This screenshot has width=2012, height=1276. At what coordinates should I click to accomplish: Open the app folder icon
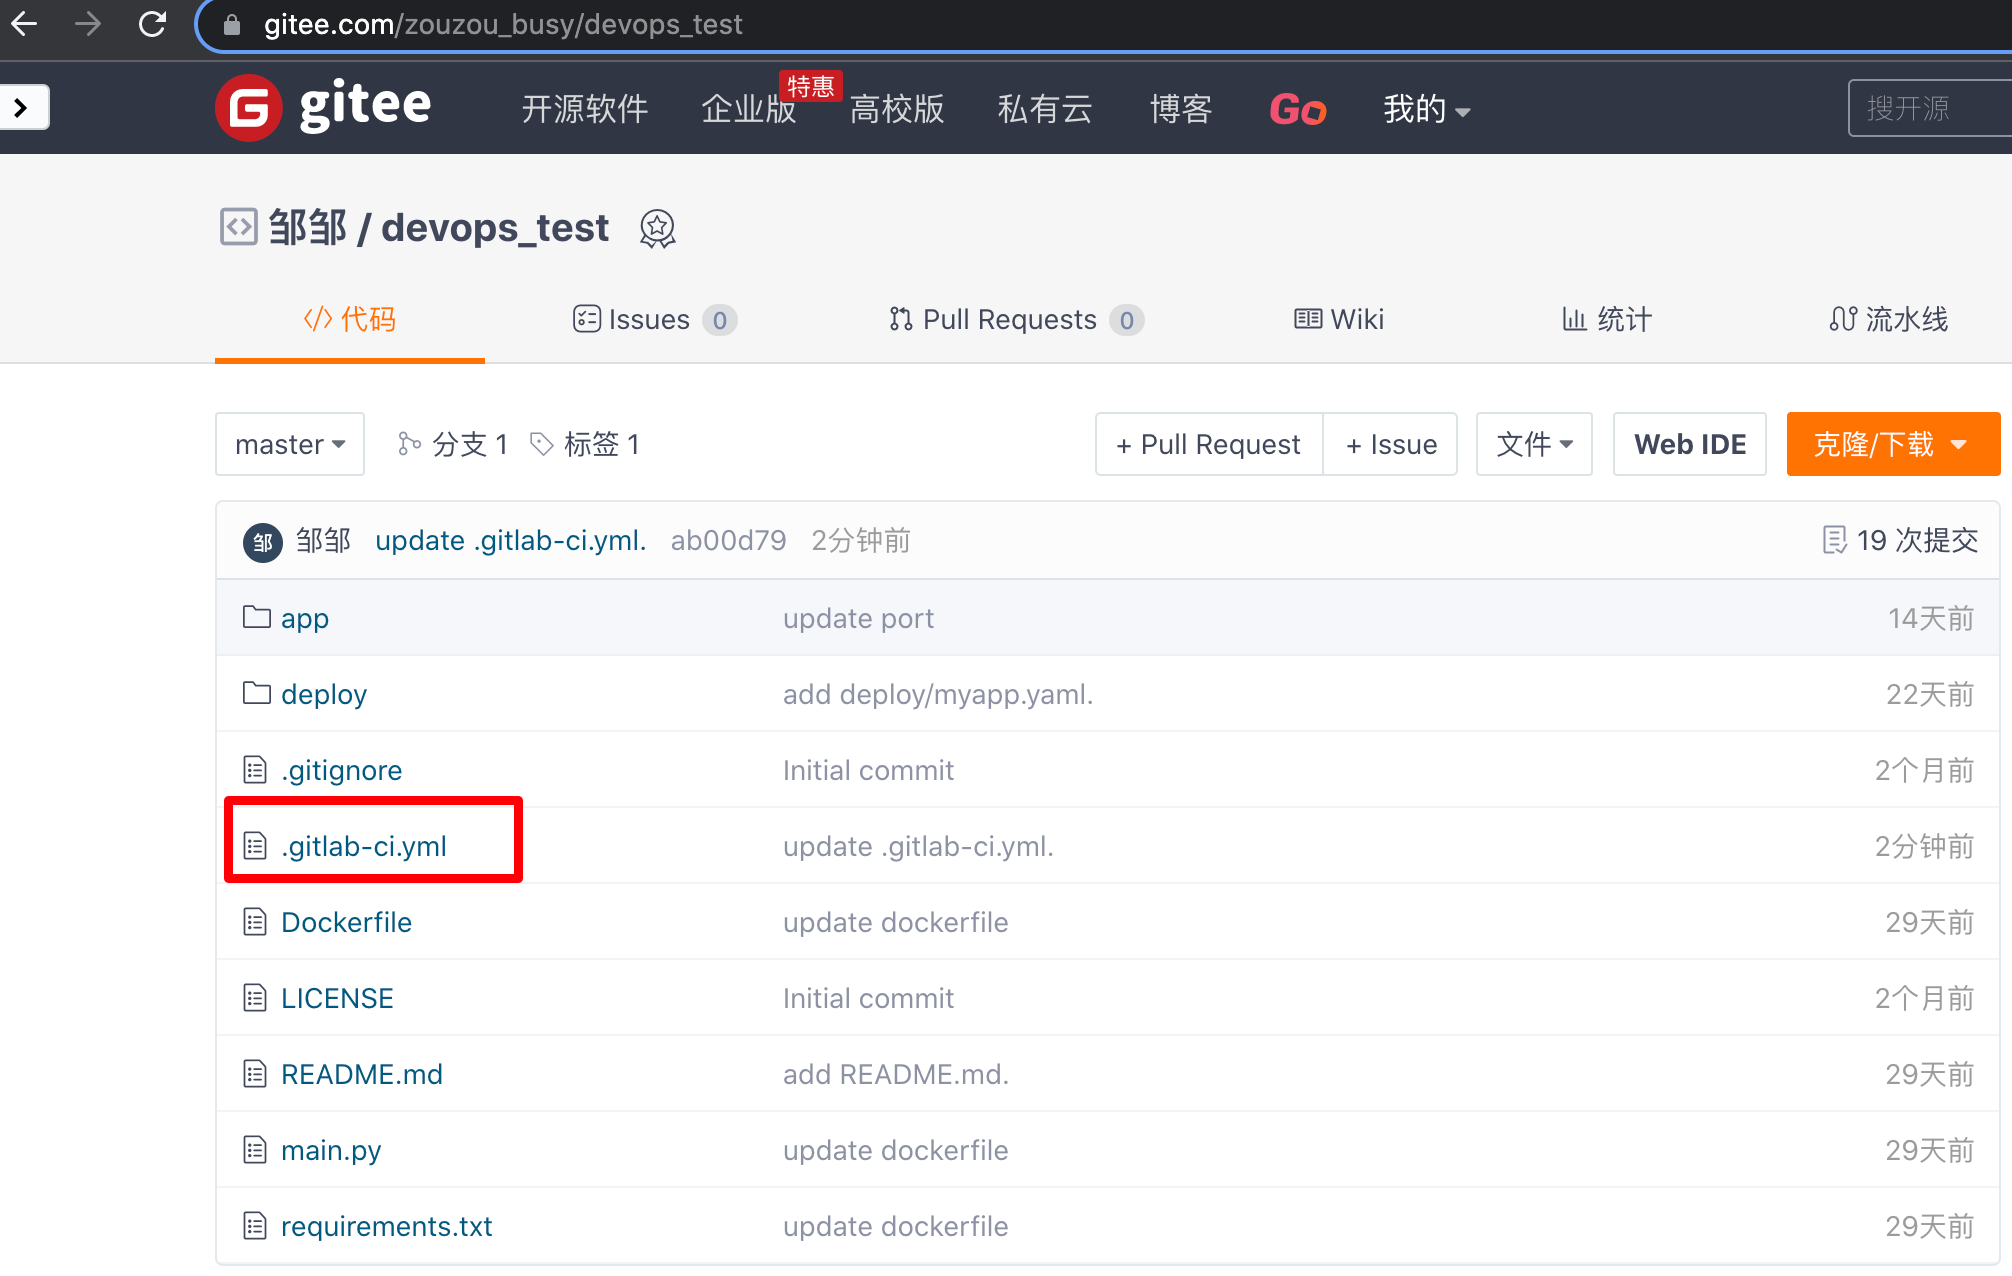coord(256,617)
